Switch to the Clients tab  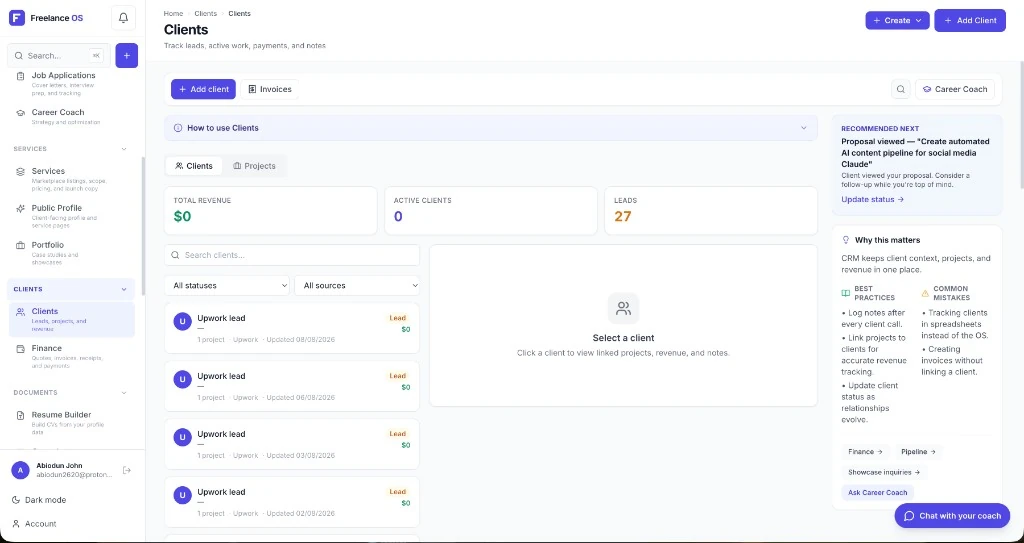[194, 166]
